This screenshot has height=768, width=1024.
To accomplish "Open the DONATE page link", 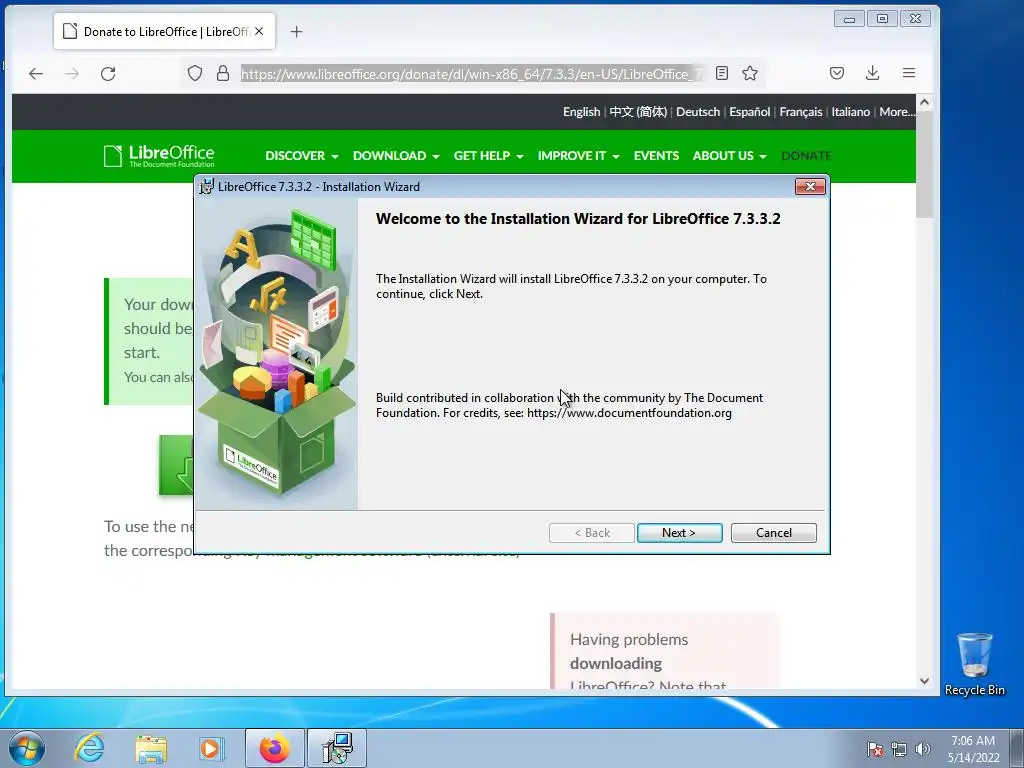I will [x=807, y=155].
